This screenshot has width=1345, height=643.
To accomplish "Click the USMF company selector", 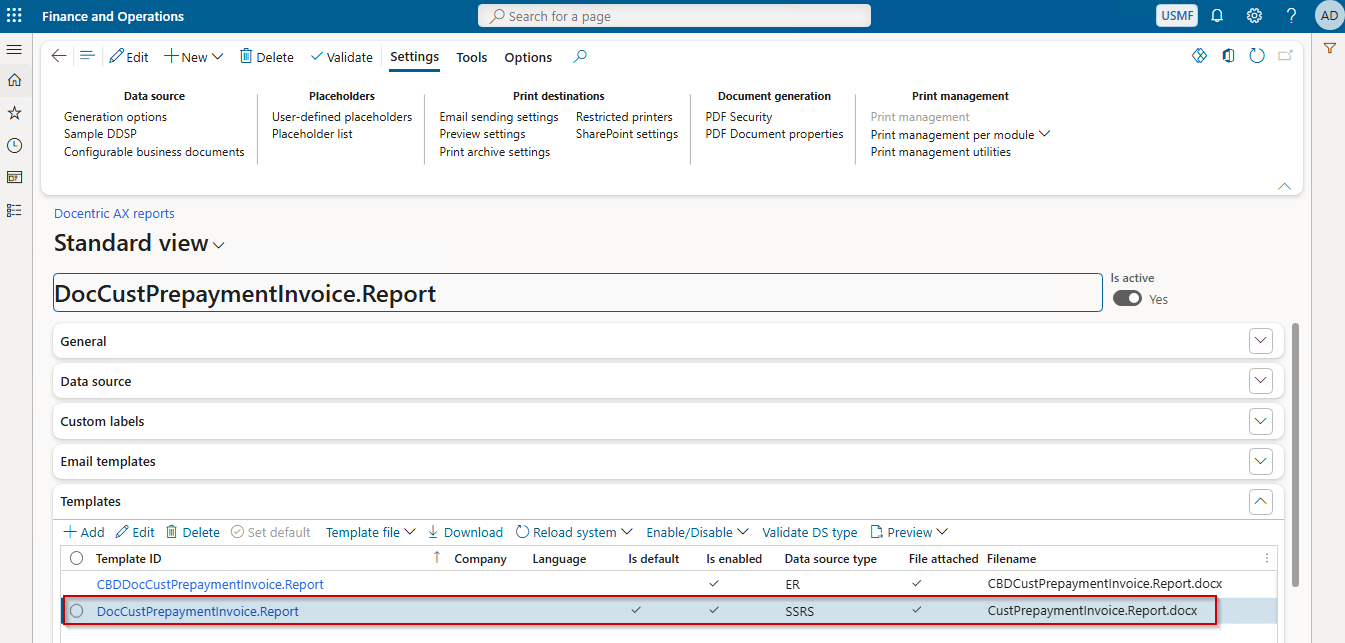I will [1176, 16].
